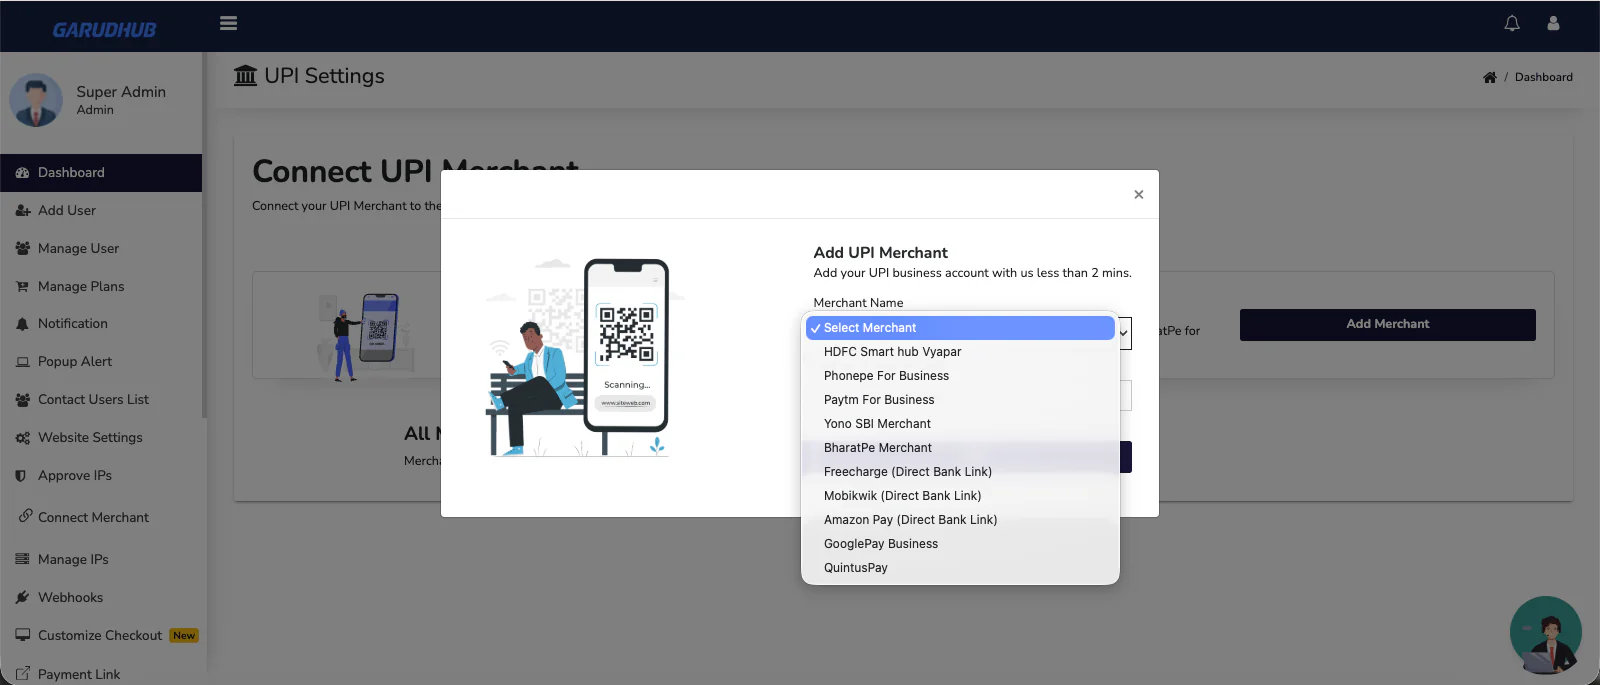Select Yono SBI Merchant option
The width and height of the screenshot is (1600, 685).
[x=877, y=424]
